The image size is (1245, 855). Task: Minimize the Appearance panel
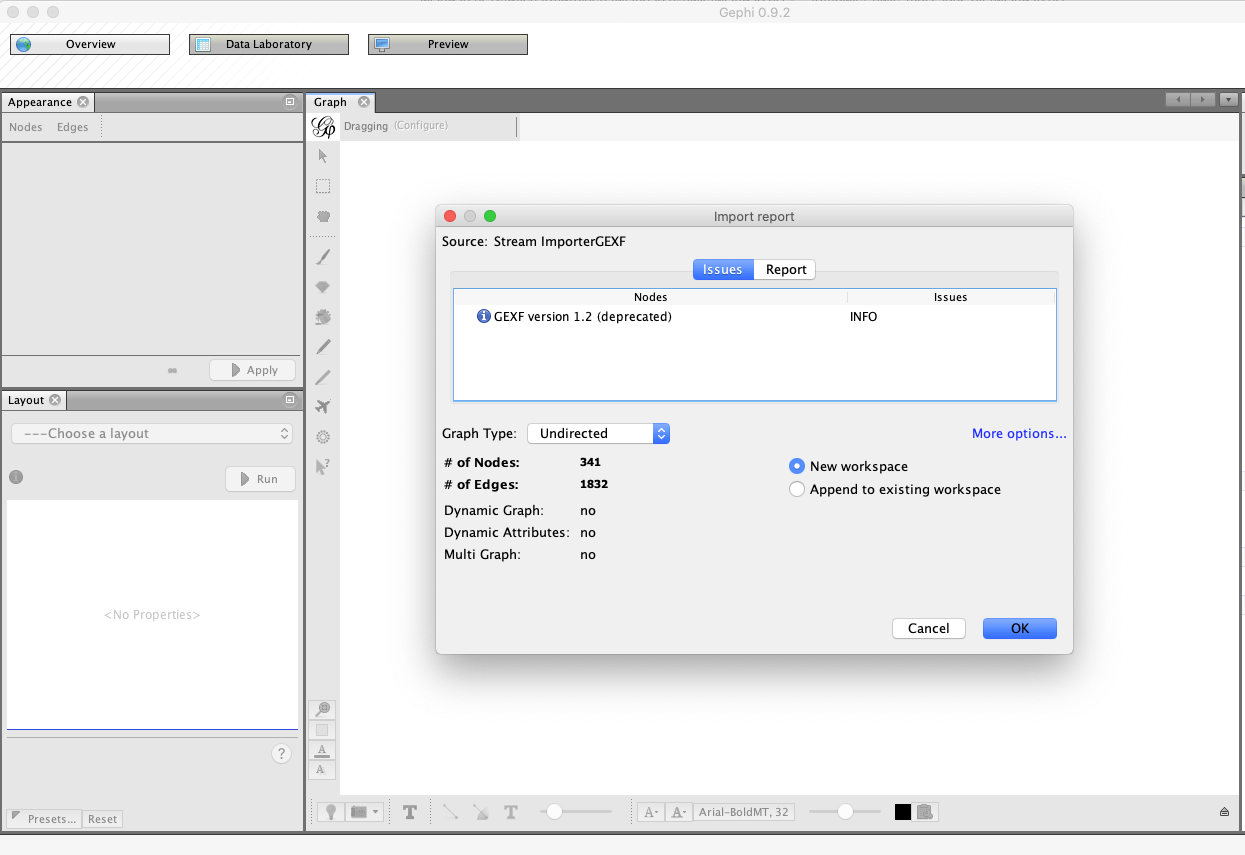tap(290, 101)
